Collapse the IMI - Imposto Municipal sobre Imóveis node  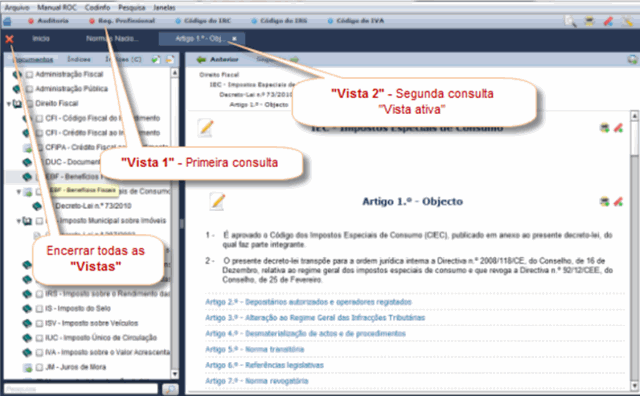18,221
